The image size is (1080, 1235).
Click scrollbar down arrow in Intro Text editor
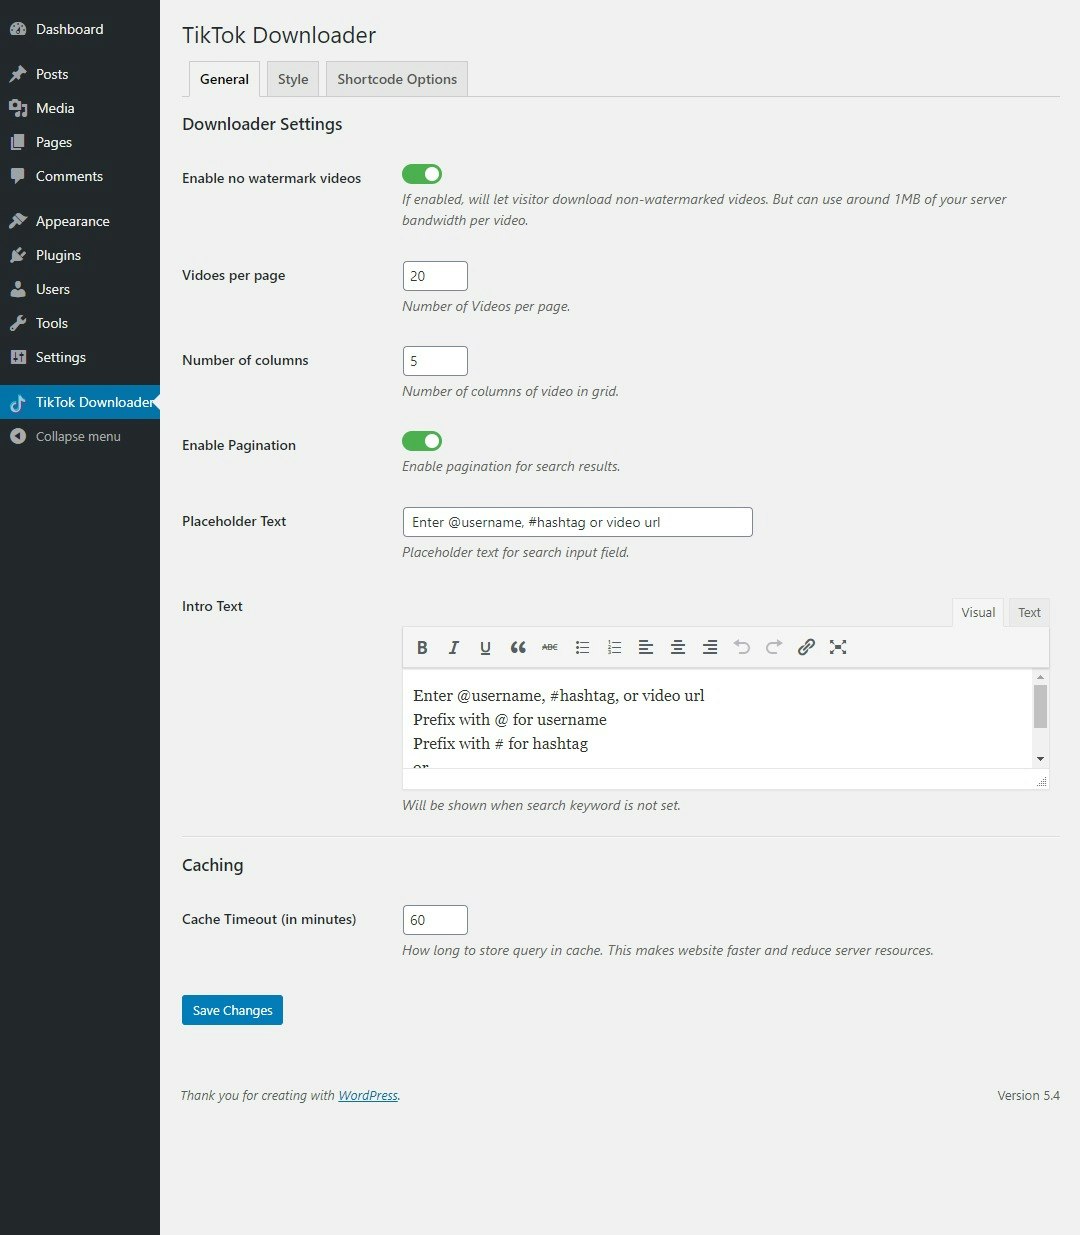[x=1040, y=759]
